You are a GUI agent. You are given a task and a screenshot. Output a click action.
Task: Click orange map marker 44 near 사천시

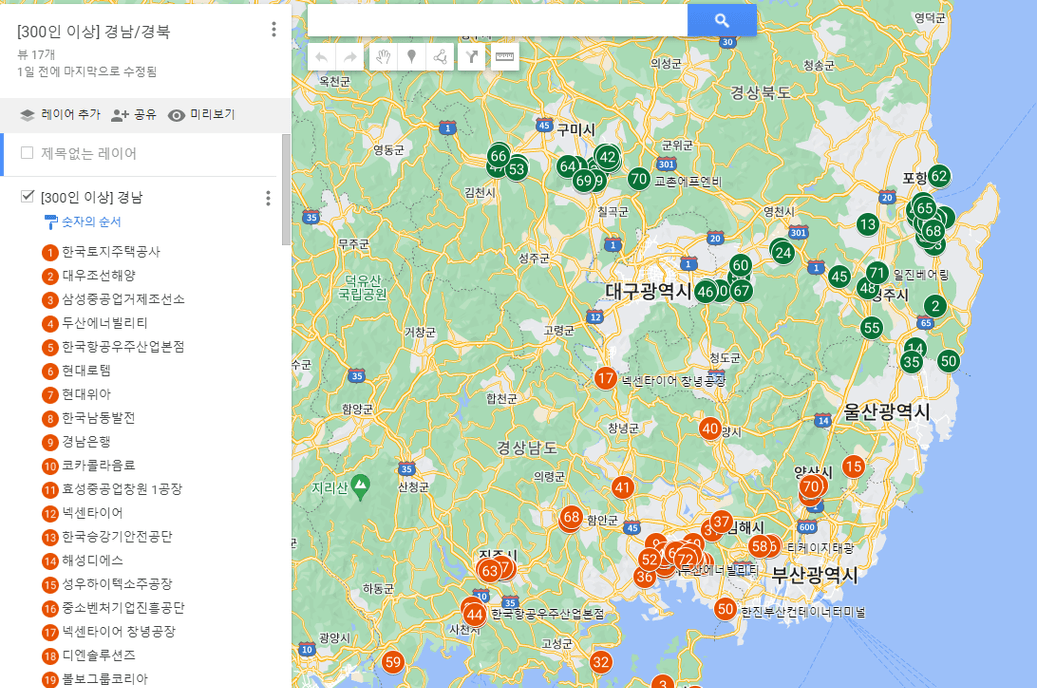474,615
